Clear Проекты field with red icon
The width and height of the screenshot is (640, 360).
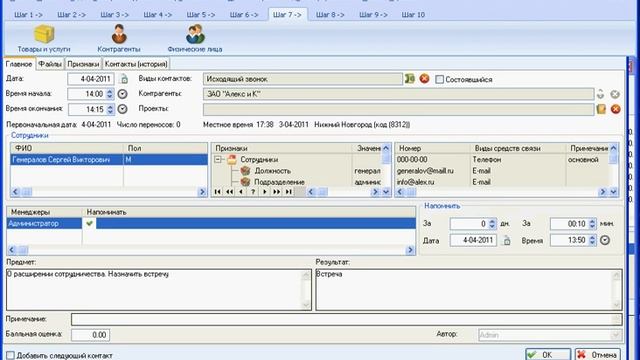coord(616,109)
